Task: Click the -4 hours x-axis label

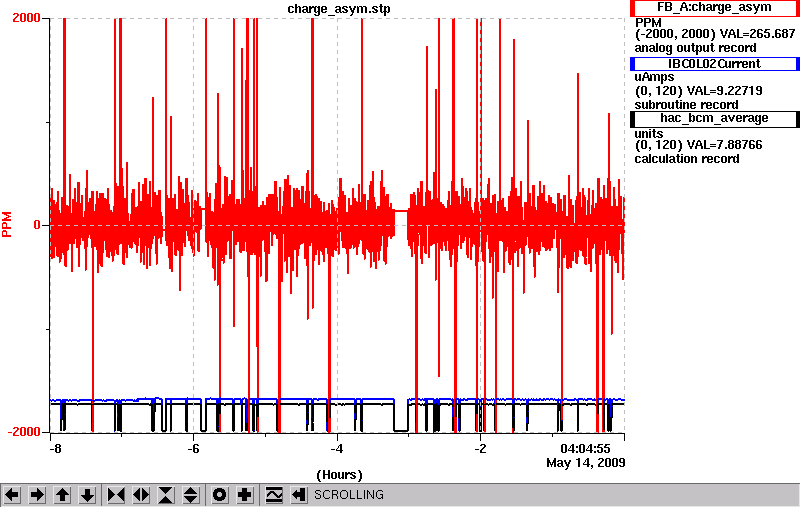Action: click(x=337, y=449)
